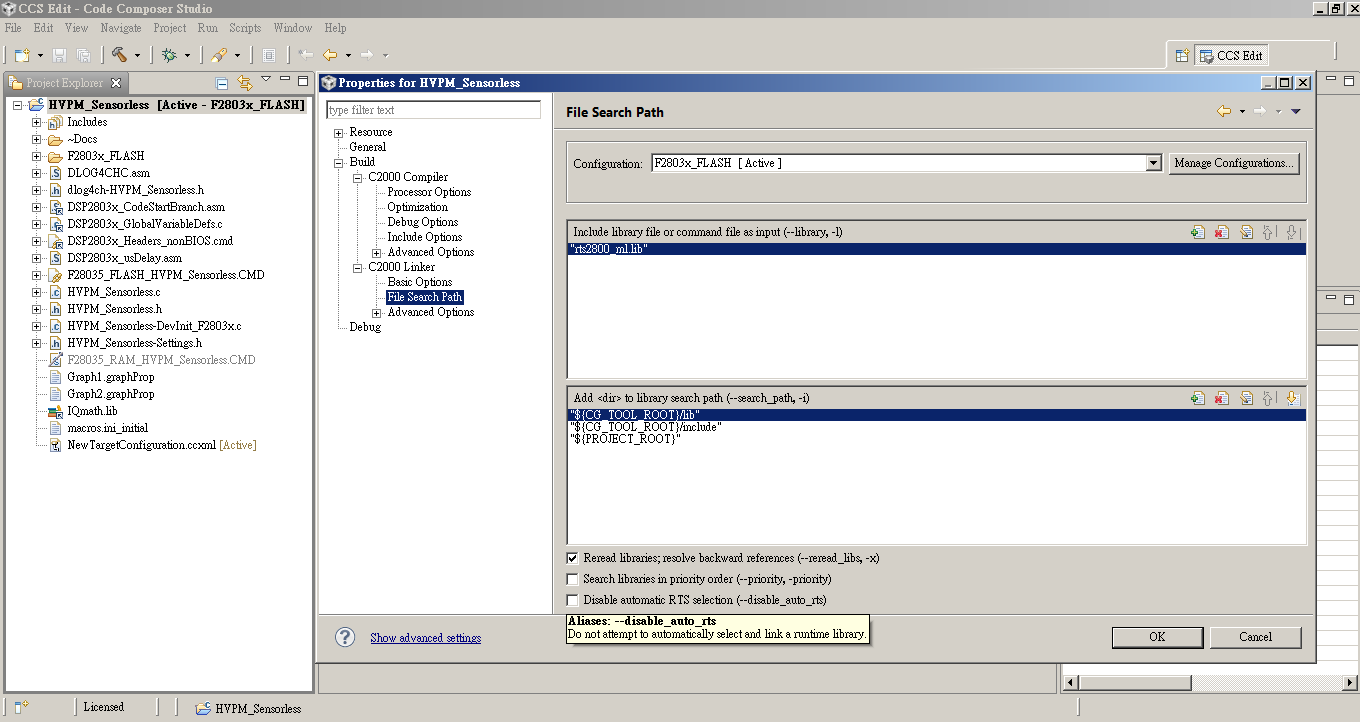Viewport: 1360px width, 722px height.
Task: Collapse the C2000 Compiler node
Action: pos(358,177)
